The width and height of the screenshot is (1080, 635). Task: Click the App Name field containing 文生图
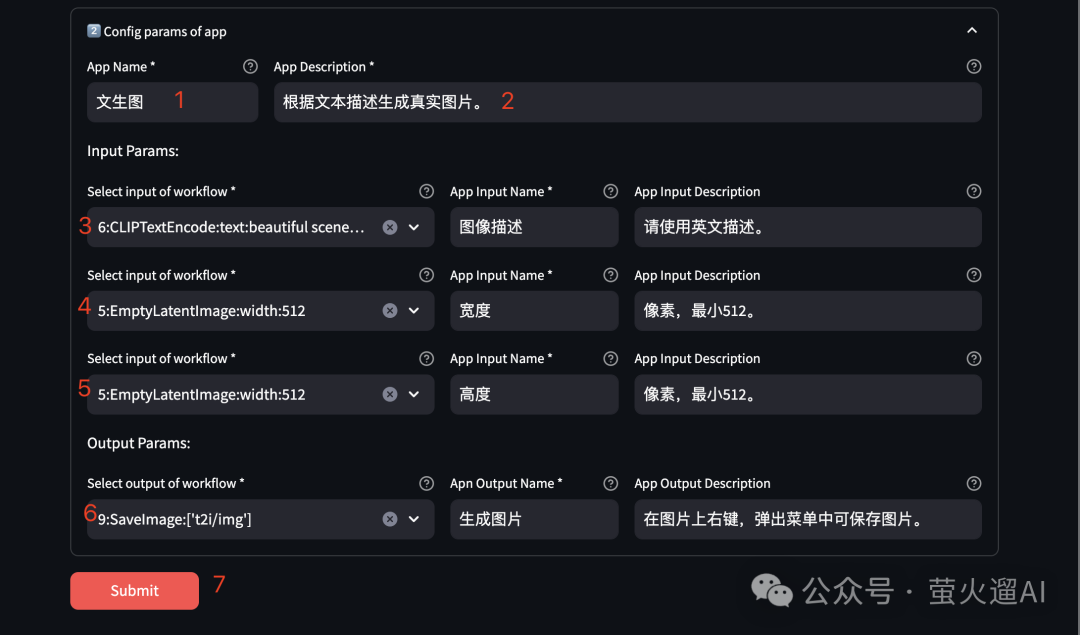point(172,101)
